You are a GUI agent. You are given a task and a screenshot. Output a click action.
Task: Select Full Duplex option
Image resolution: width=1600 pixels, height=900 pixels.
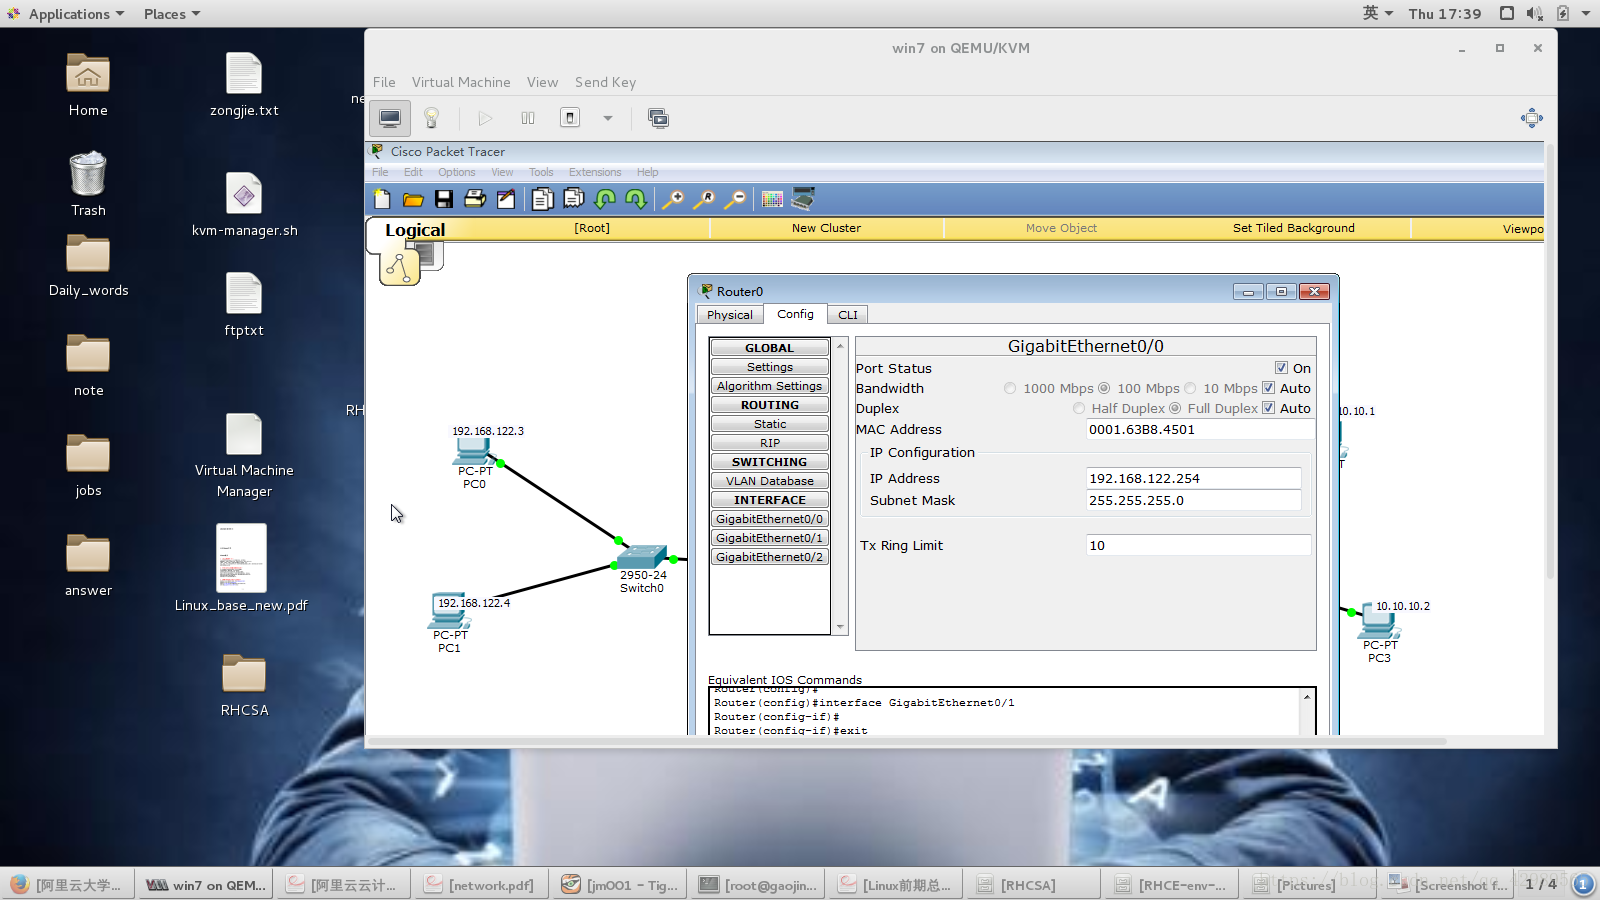click(1175, 408)
